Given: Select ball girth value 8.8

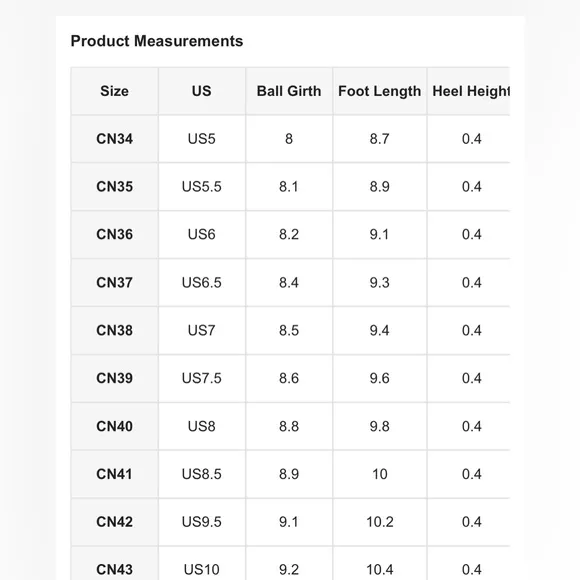Looking at the screenshot, I should coord(289,426).
